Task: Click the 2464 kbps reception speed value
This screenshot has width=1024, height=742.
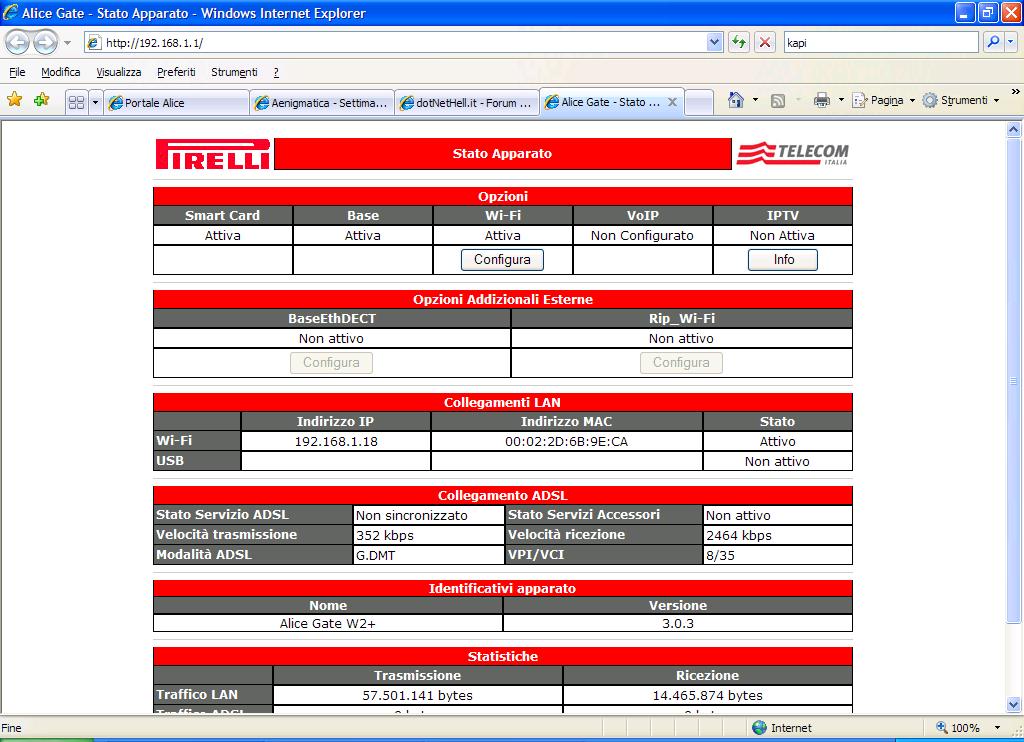Action: click(x=739, y=536)
